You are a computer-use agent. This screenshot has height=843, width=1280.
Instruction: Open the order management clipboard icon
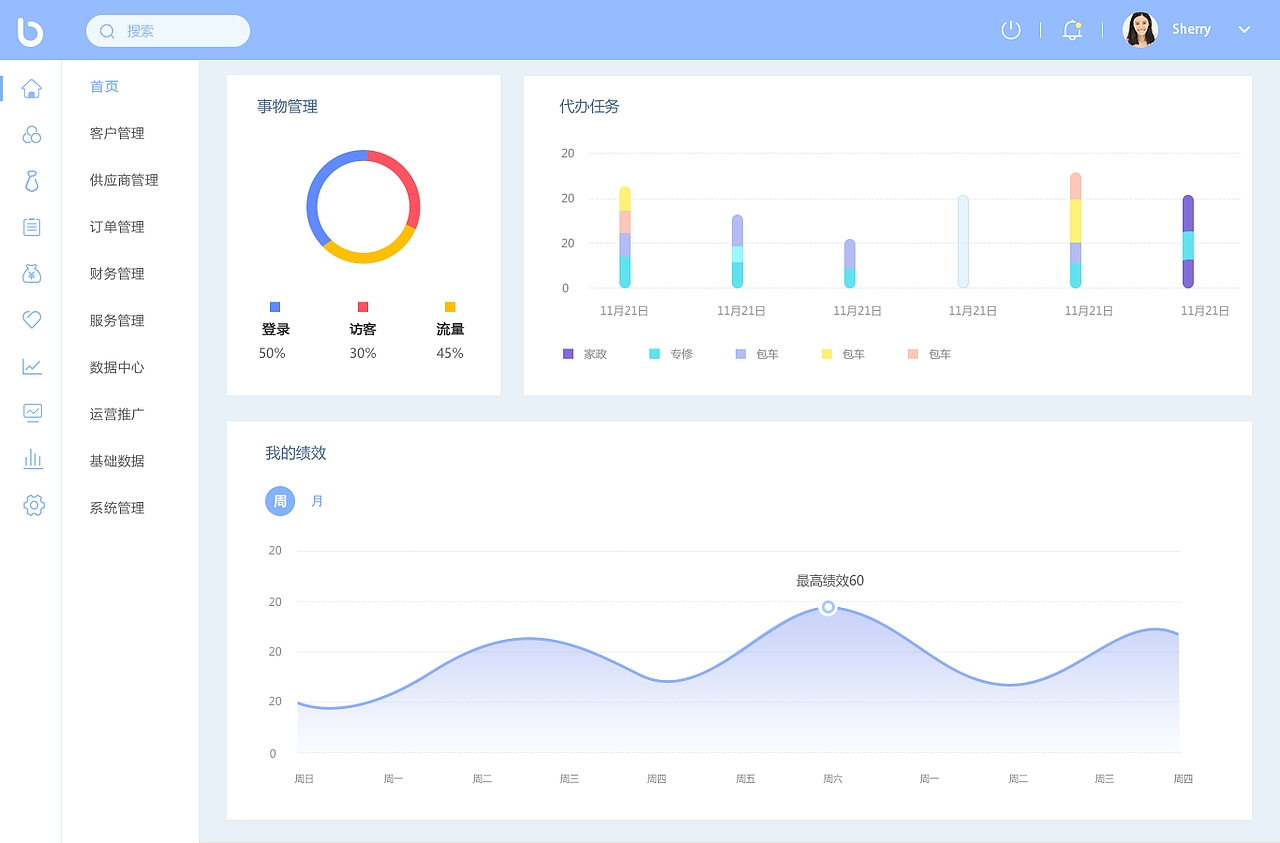32,227
